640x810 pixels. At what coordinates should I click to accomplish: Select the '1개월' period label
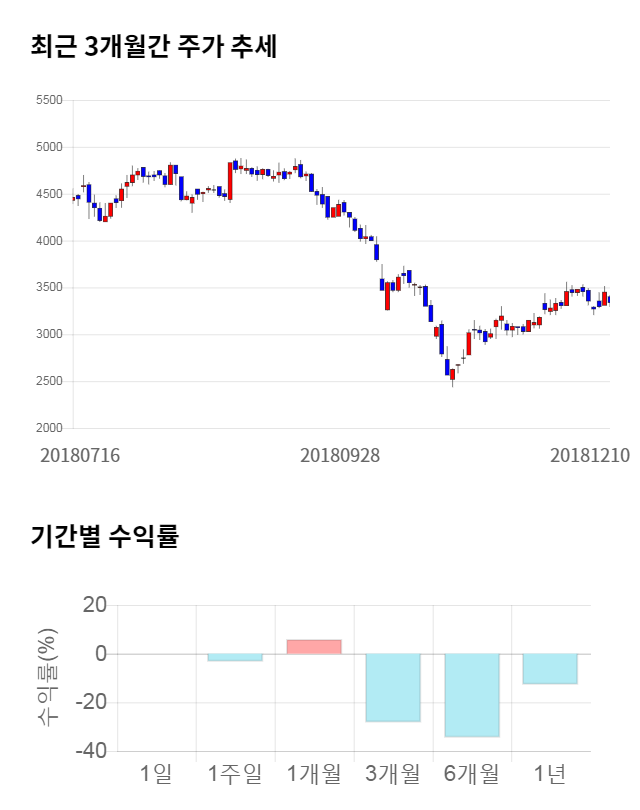coord(314,773)
